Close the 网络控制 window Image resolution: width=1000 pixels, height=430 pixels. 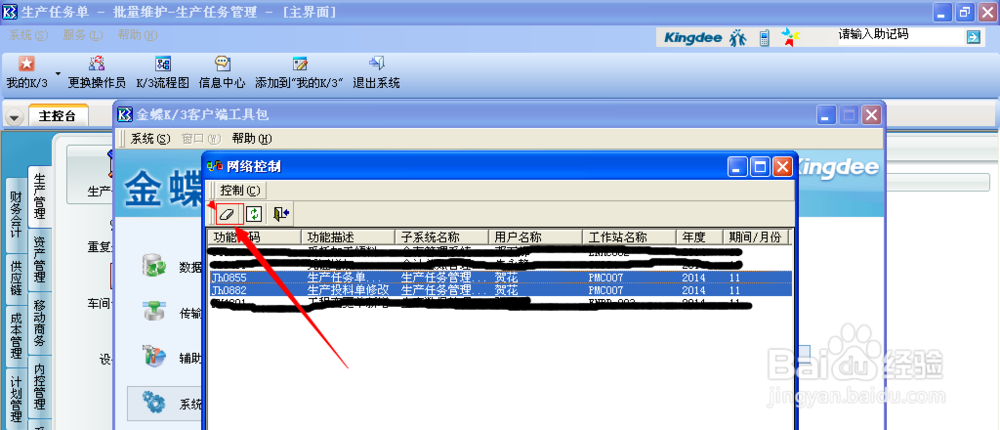click(x=783, y=167)
